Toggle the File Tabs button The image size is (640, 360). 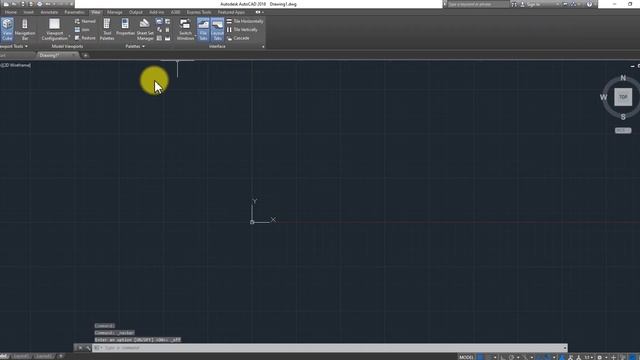tap(203, 29)
